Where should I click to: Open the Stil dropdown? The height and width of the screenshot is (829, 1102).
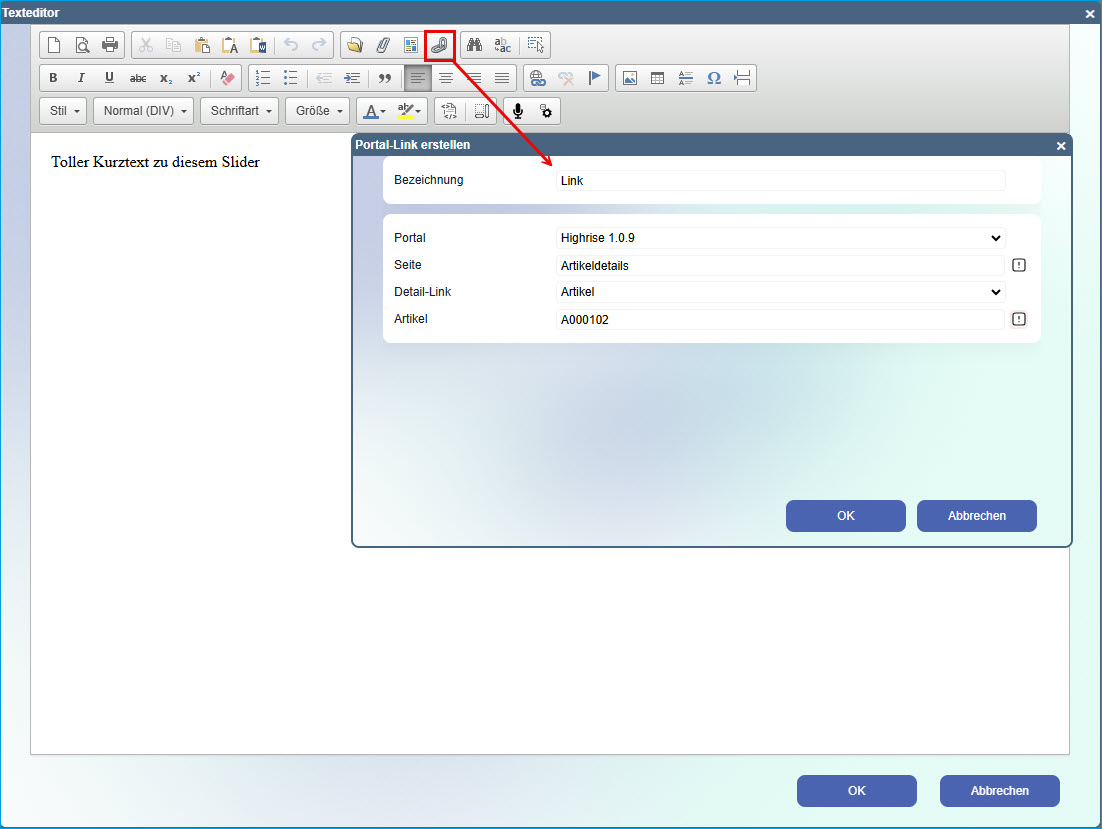click(x=63, y=111)
